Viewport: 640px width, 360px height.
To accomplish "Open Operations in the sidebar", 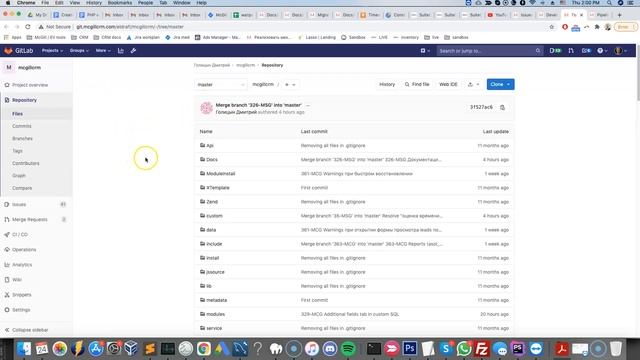I will [24, 249].
